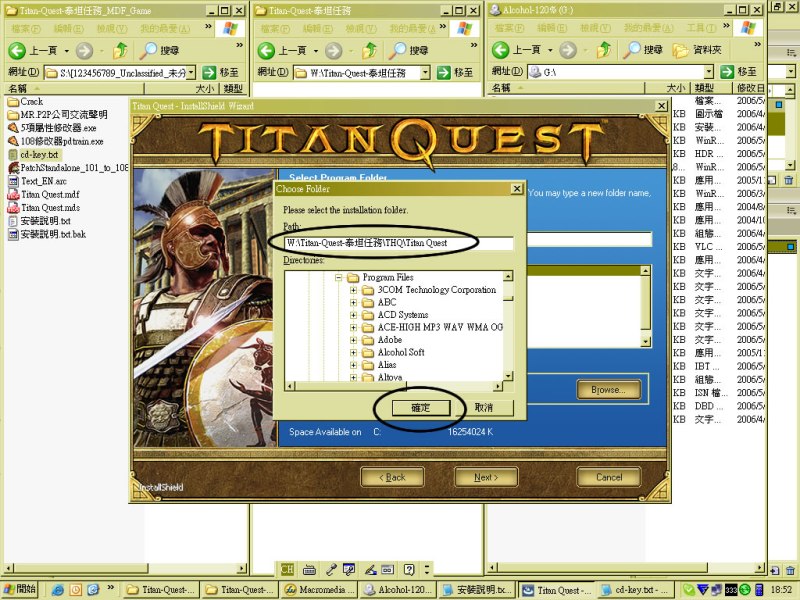Select 5項屬性修改器.exe file icon

pyautogui.click(x=13, y=128)
